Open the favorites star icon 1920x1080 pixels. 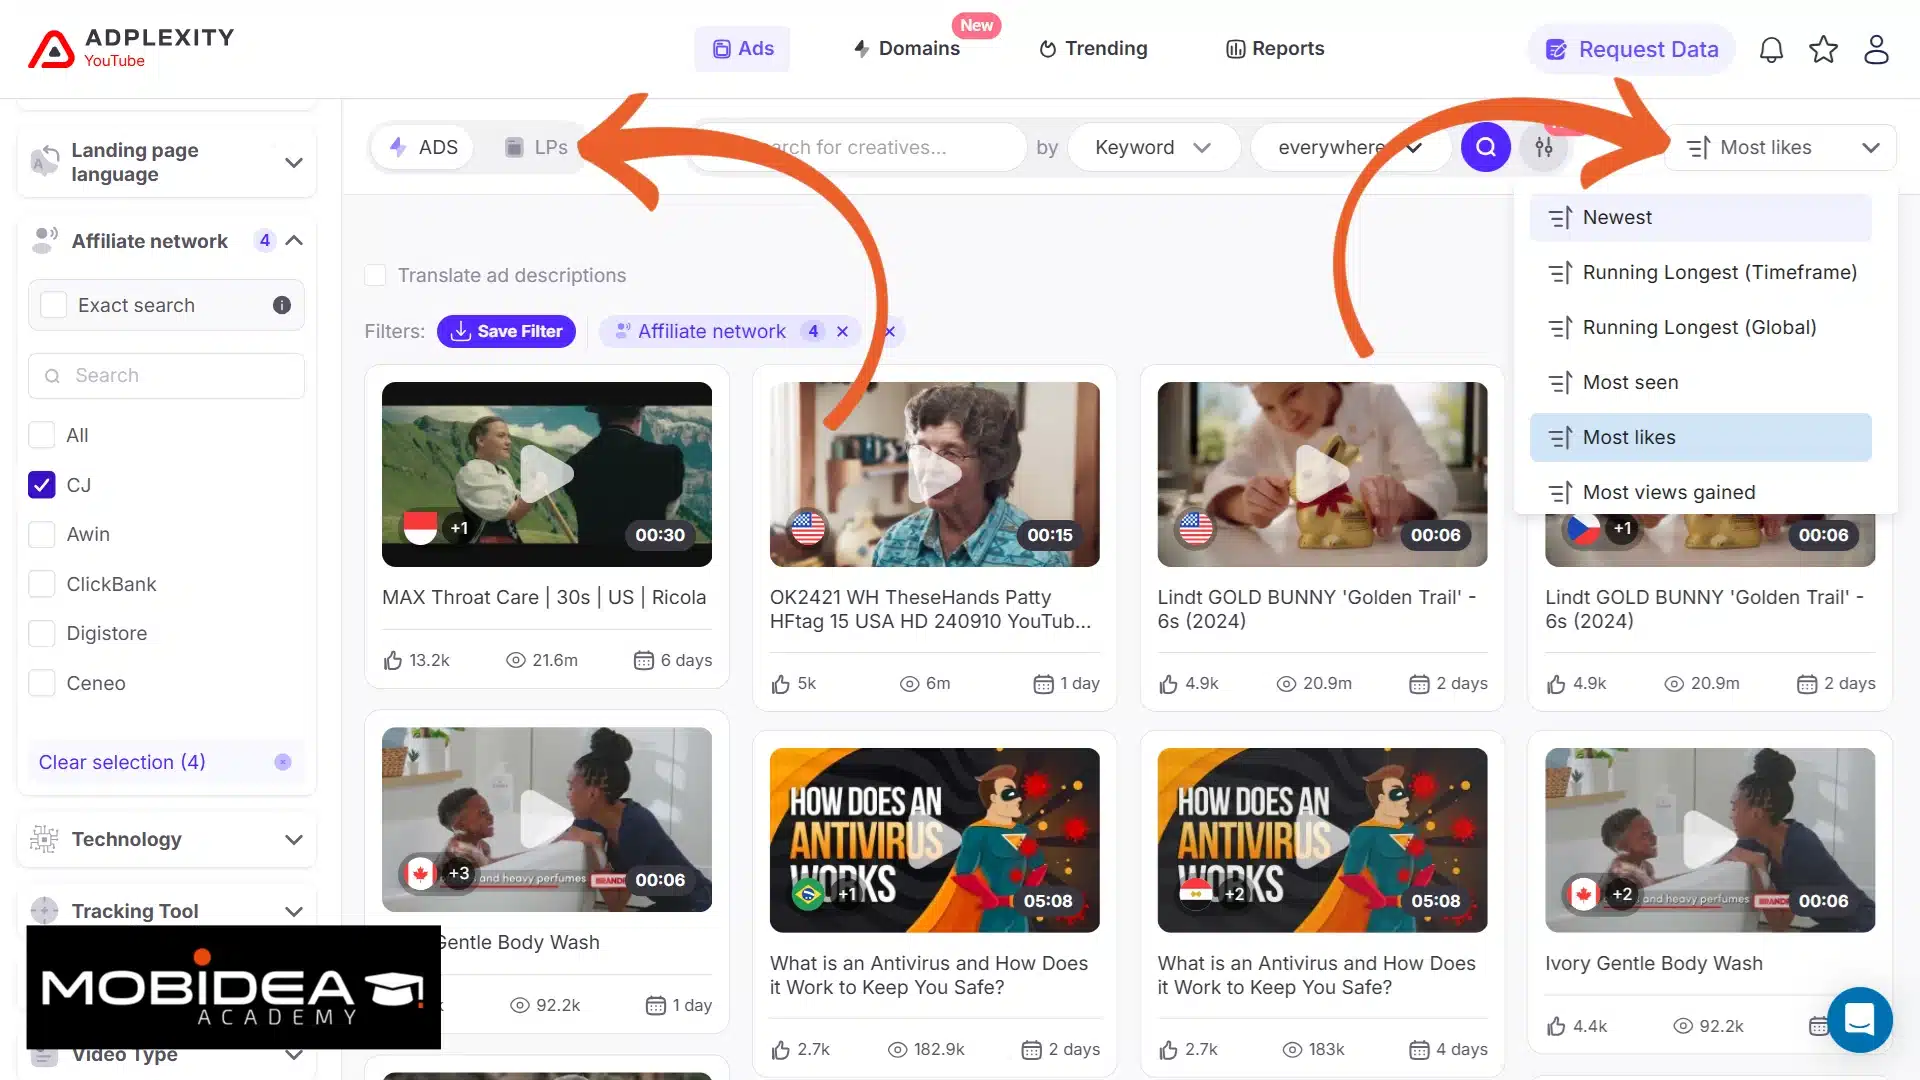pos(1823,49)
